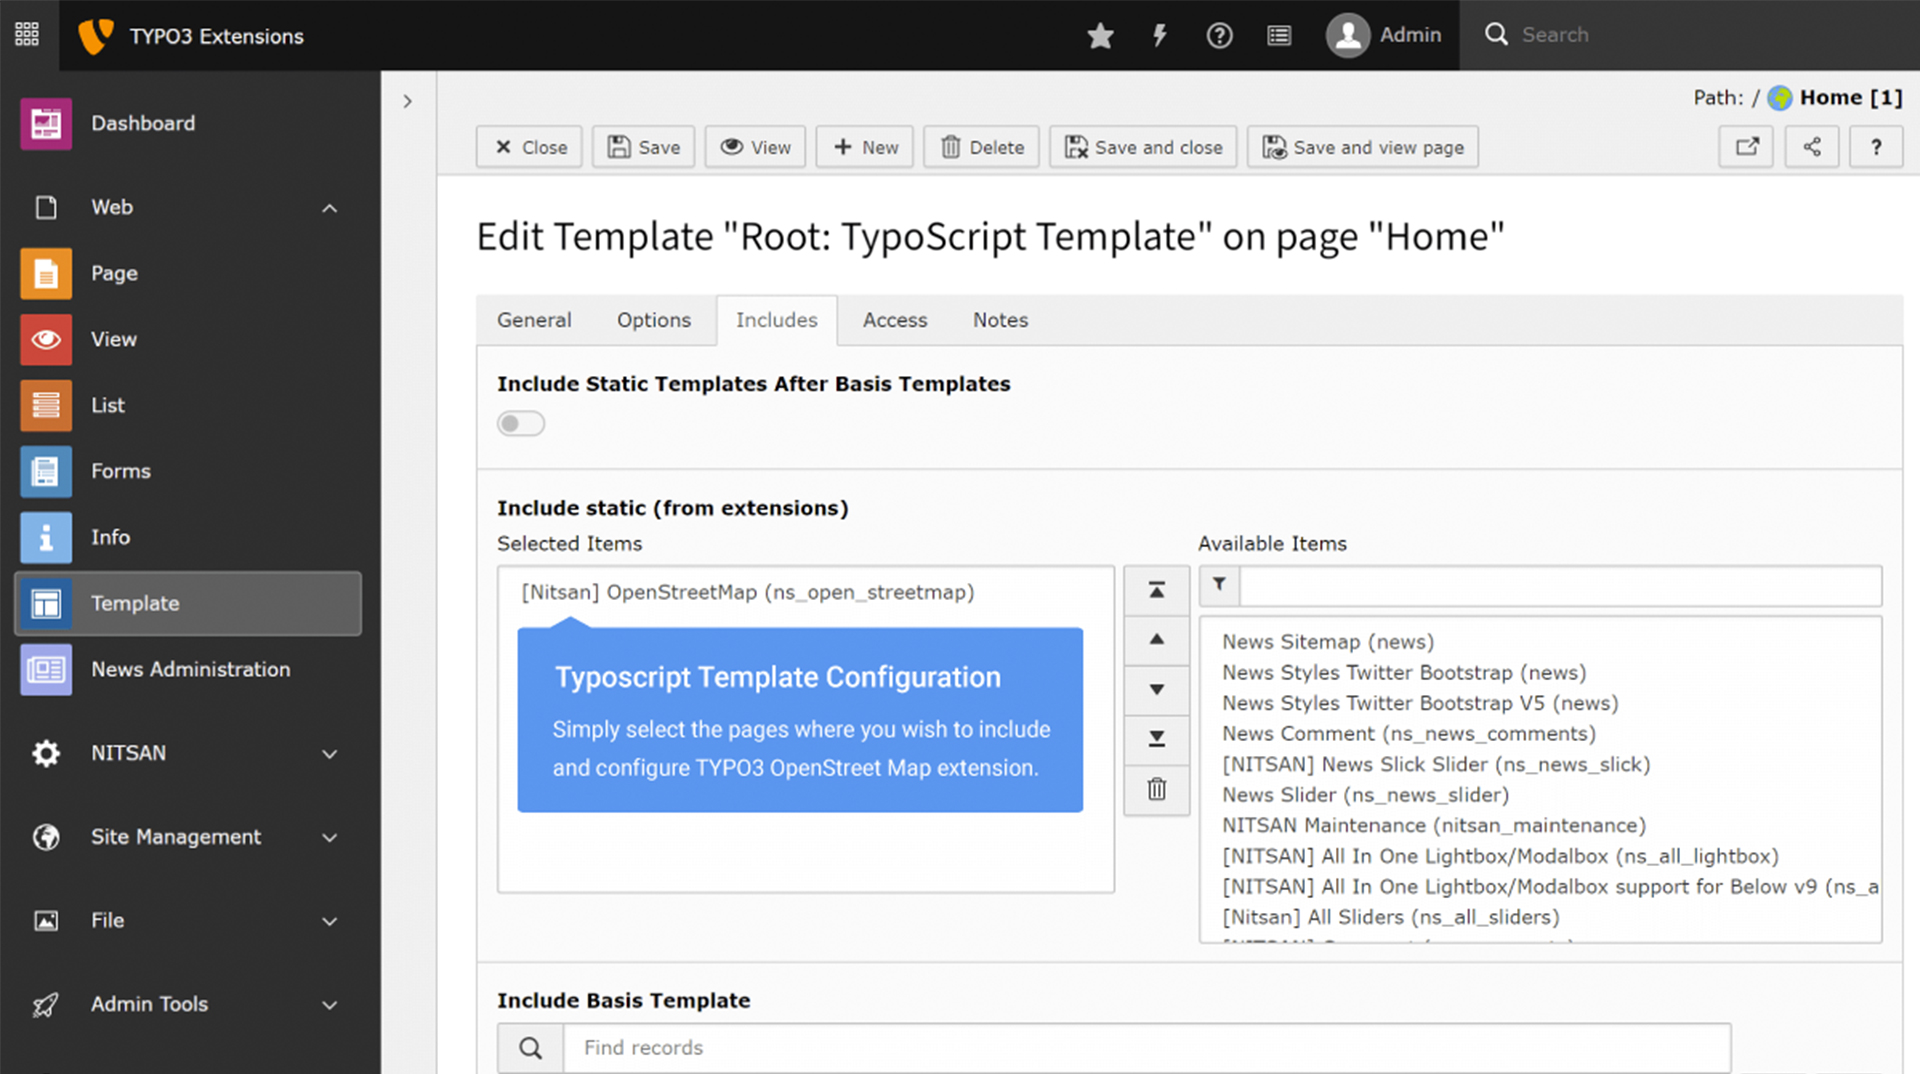Image resolution: width=1920 pixels, height=1074 pixels.
Task: Click the bookmarks star icon
Action: (1100, 36)
